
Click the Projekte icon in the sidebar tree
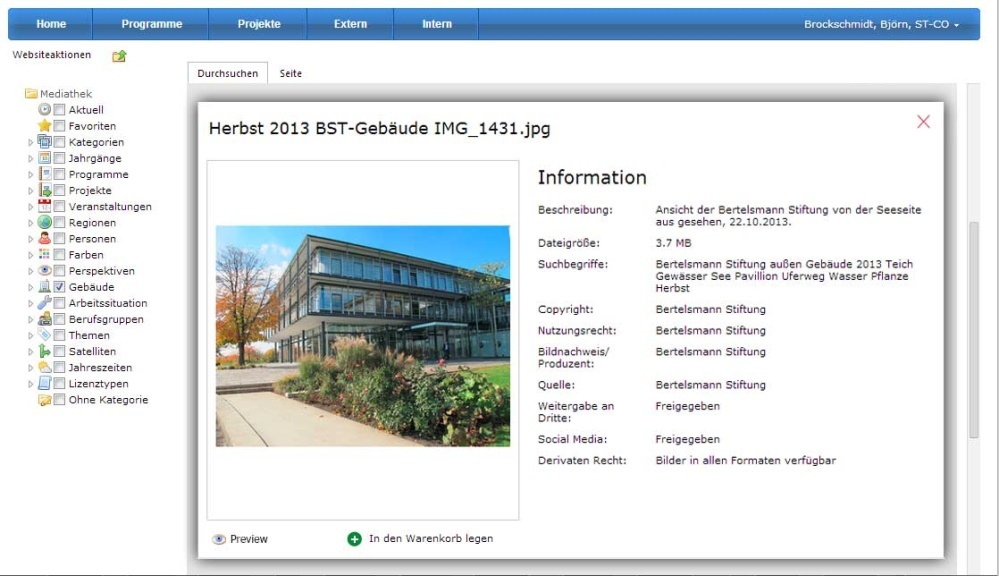tap(45, 190)
